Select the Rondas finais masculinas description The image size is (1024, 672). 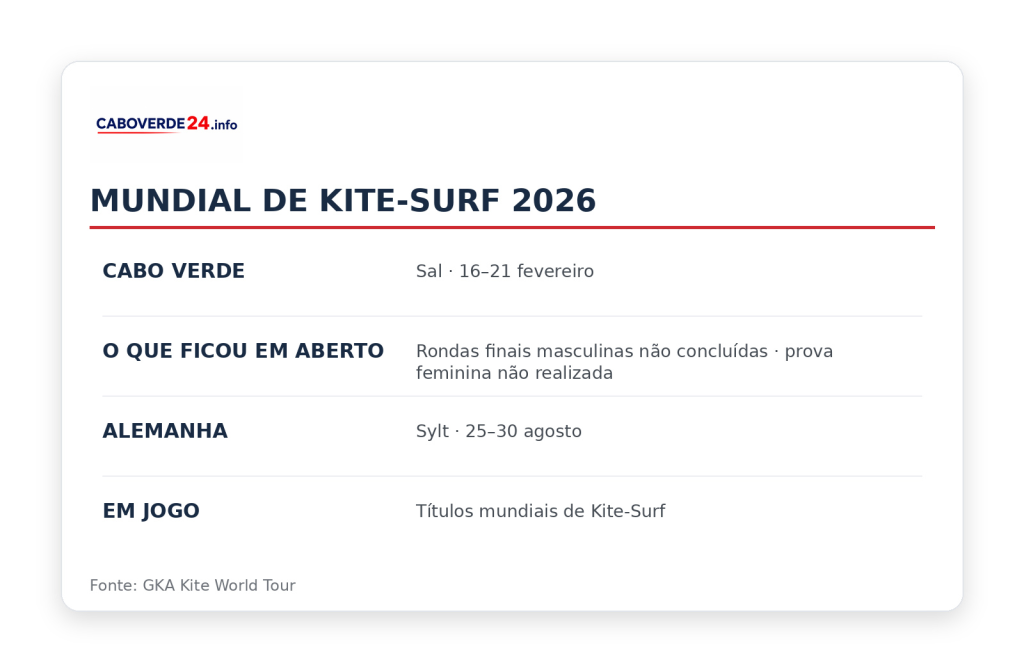(624, 362)
